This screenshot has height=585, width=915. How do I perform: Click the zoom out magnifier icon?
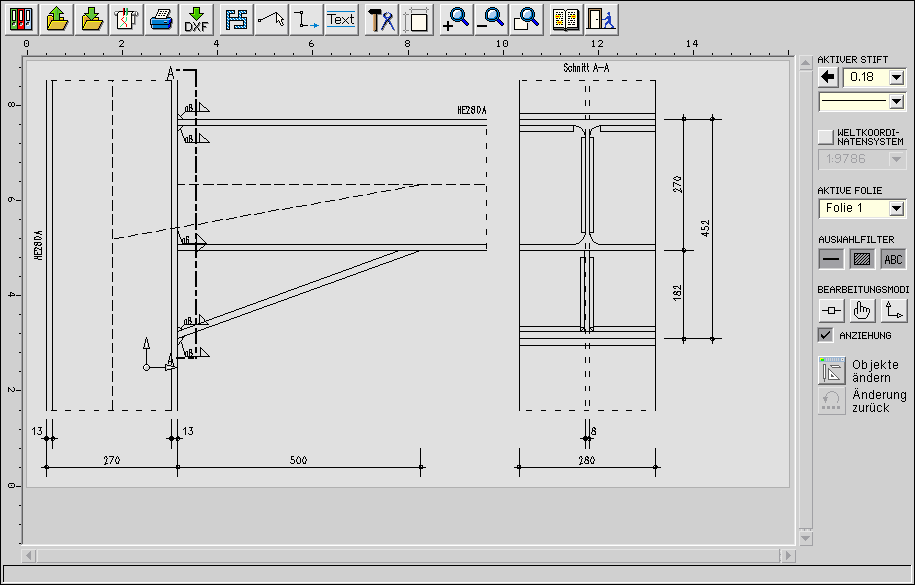[491, 18]
